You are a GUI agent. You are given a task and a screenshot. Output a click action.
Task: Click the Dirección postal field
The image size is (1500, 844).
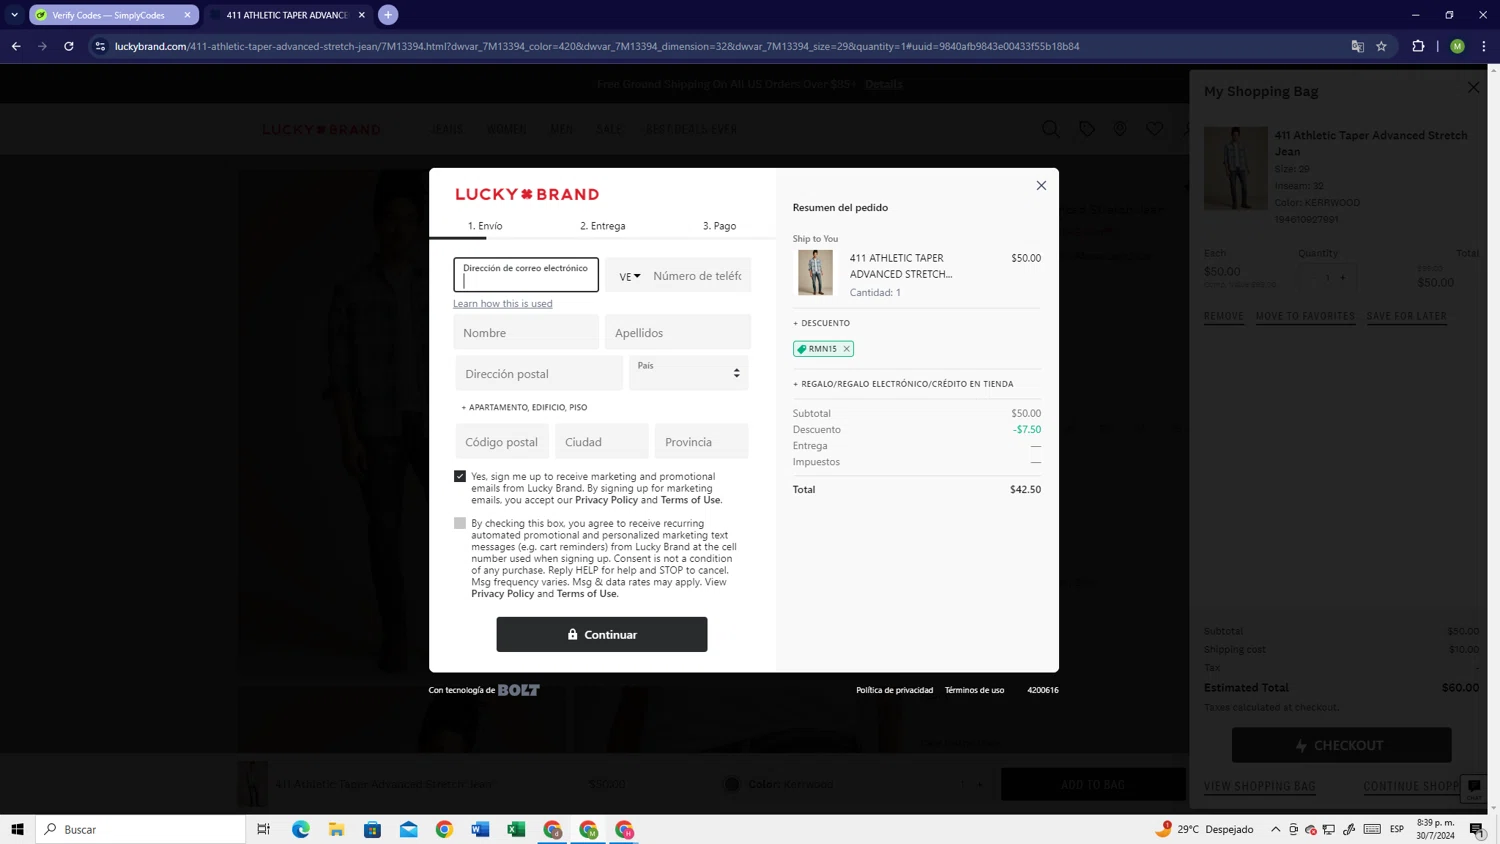pos(539,373)
